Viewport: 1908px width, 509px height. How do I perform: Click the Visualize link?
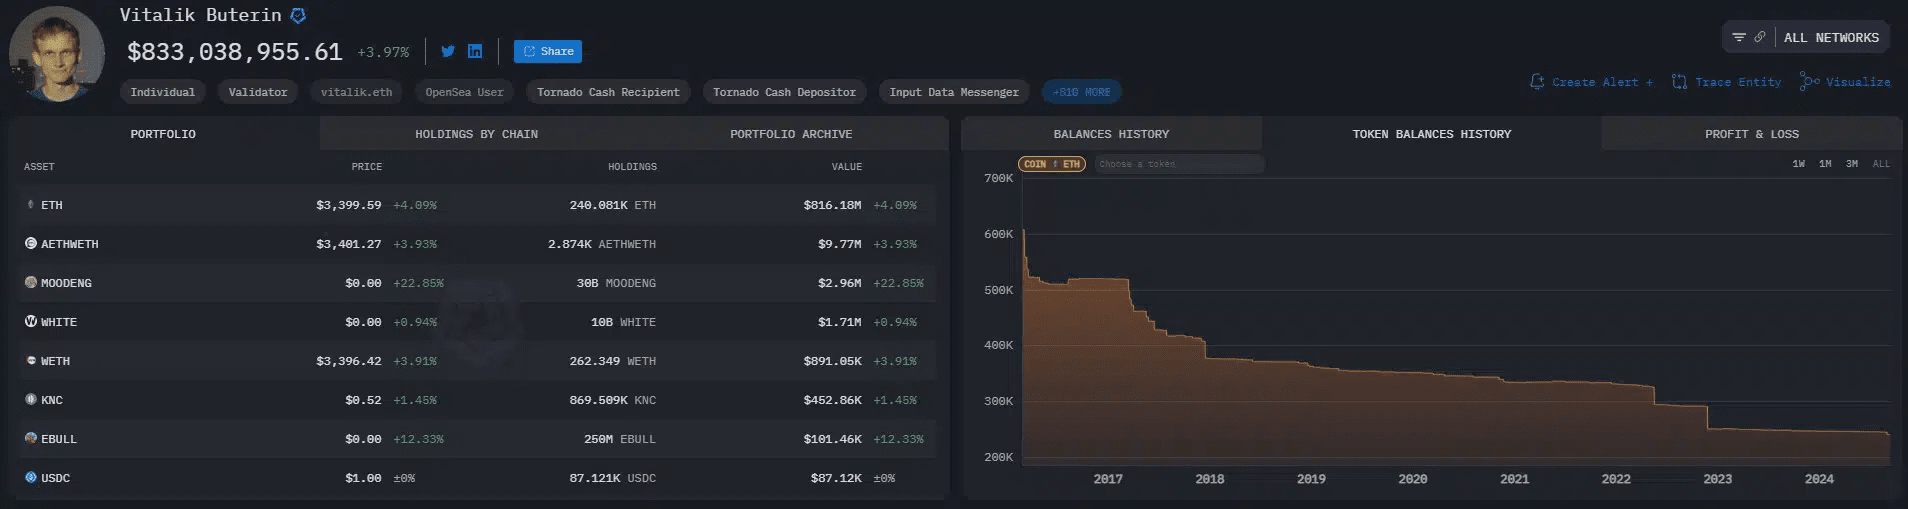(1845, 82)
